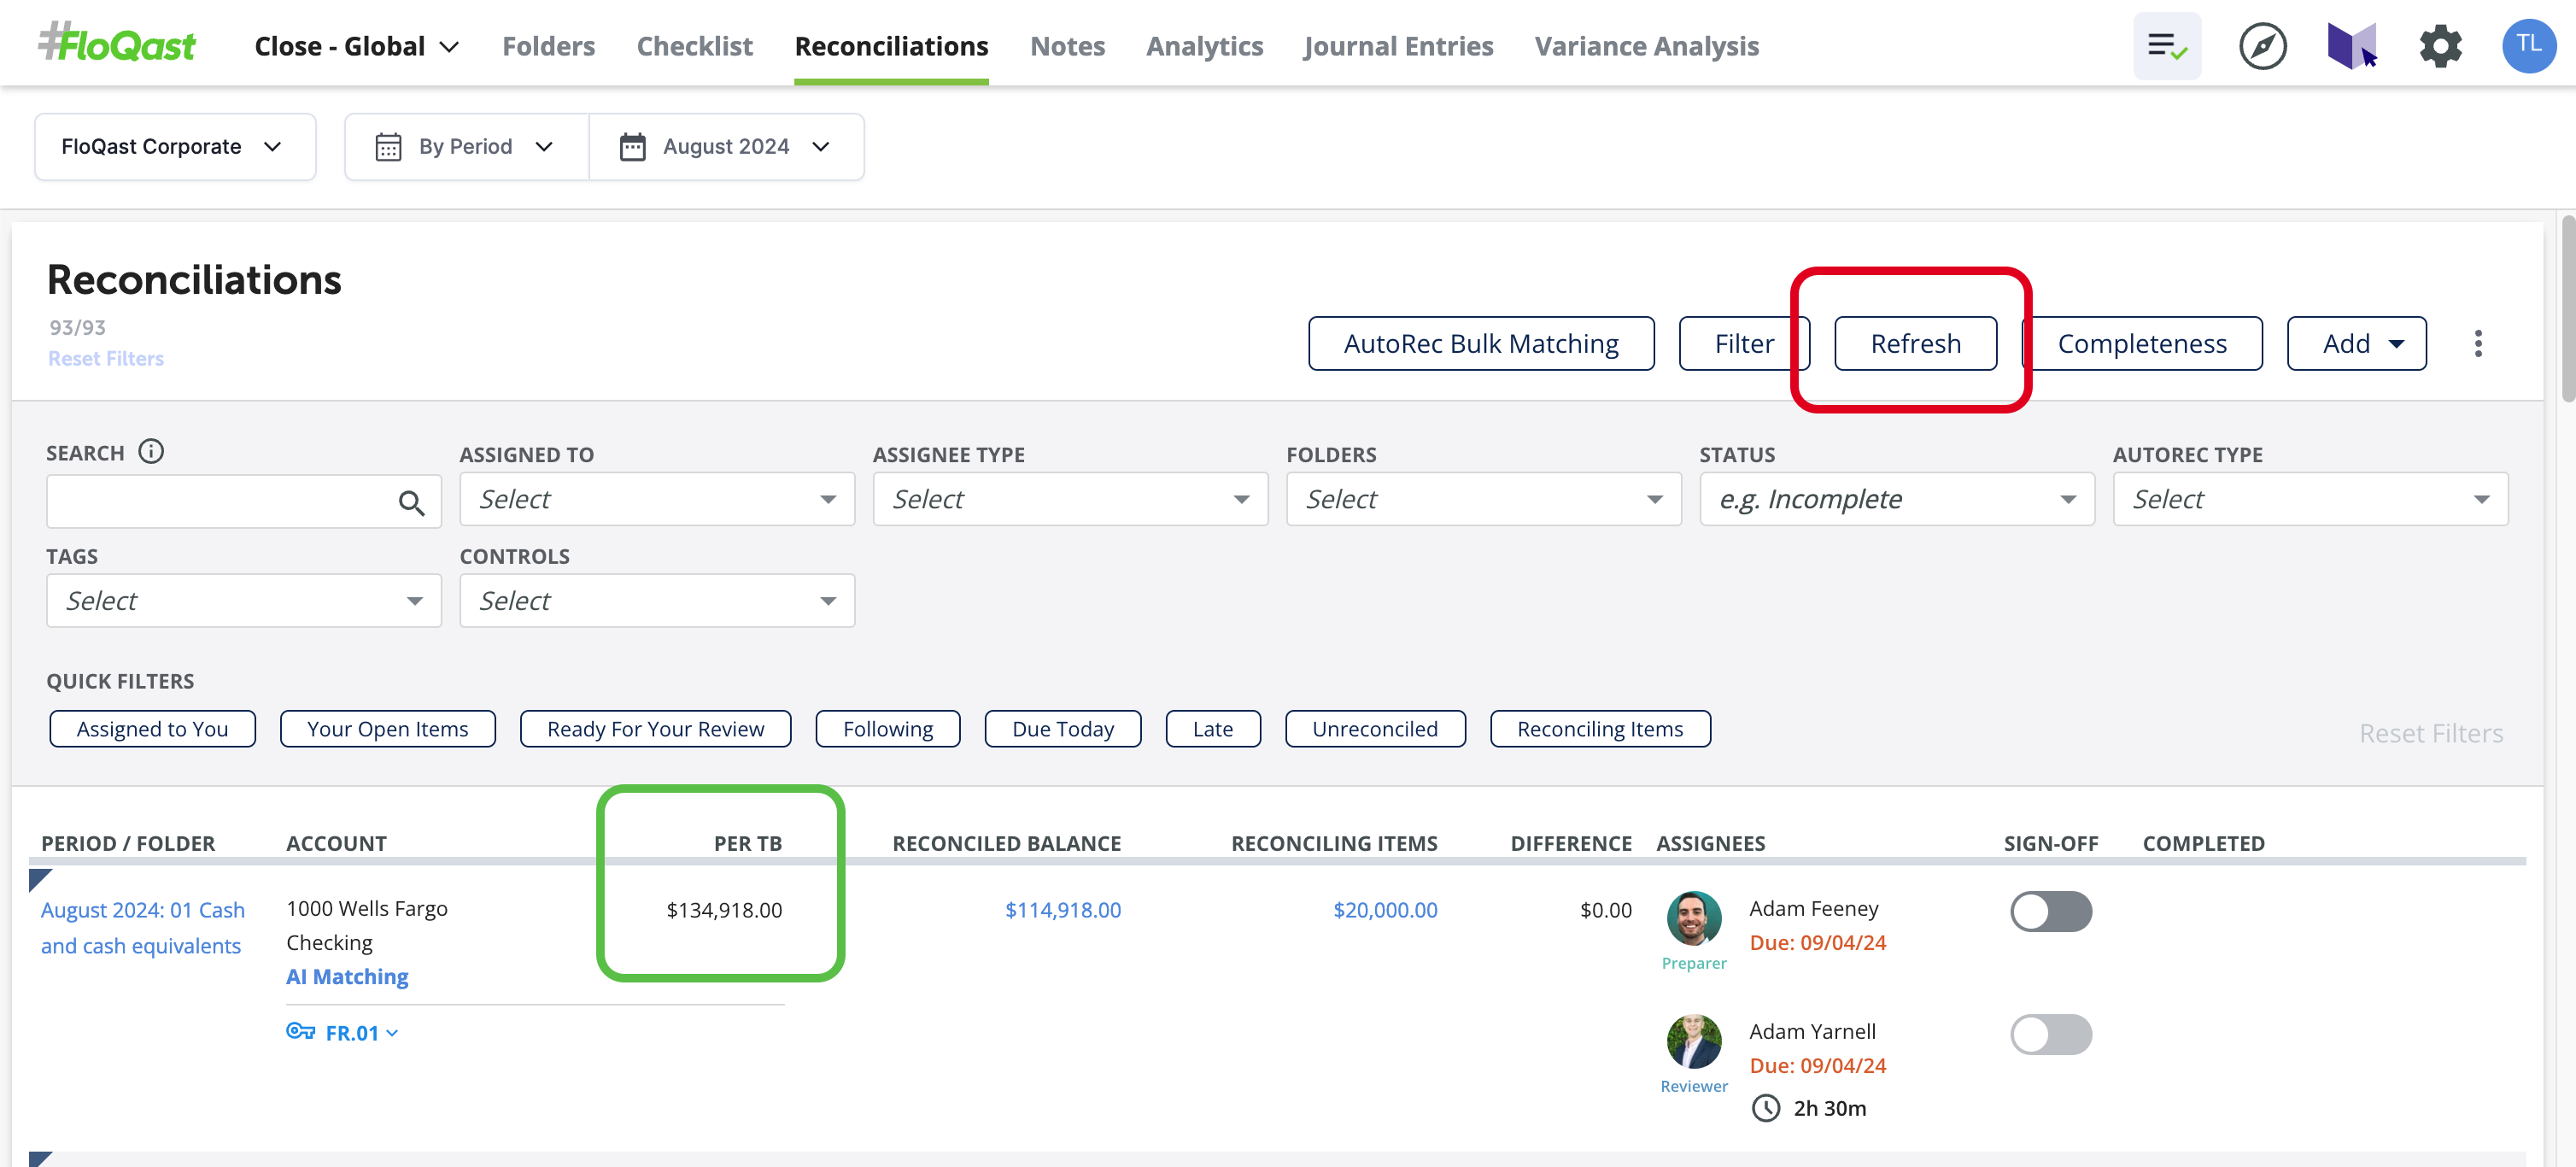Image resolution: width=2576 pixels, height=1167 pixels.
Task: Go to the Journal Entries tab
Action: point(1398,46)
